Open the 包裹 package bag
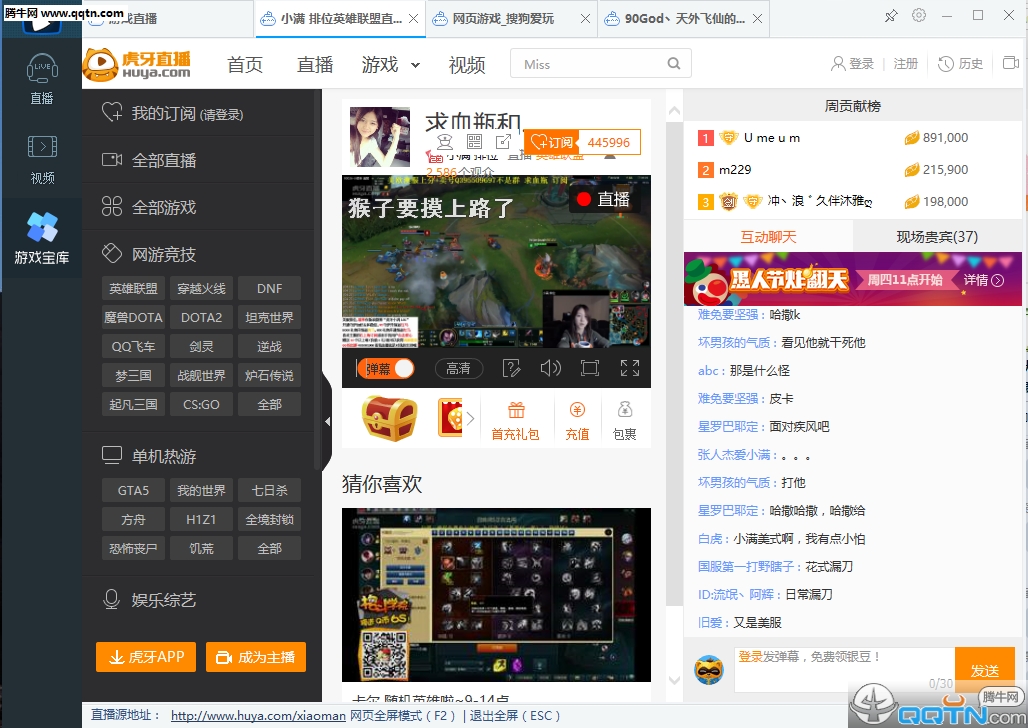The height and width of the screenshot is (728, 1028). pyautogui.click(x=625, y=421)
